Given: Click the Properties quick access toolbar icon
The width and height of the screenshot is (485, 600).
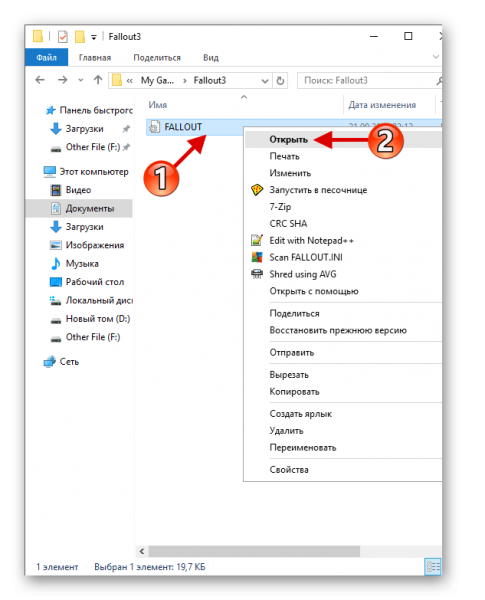Looking at the screenshot, I should pos(63,37).
